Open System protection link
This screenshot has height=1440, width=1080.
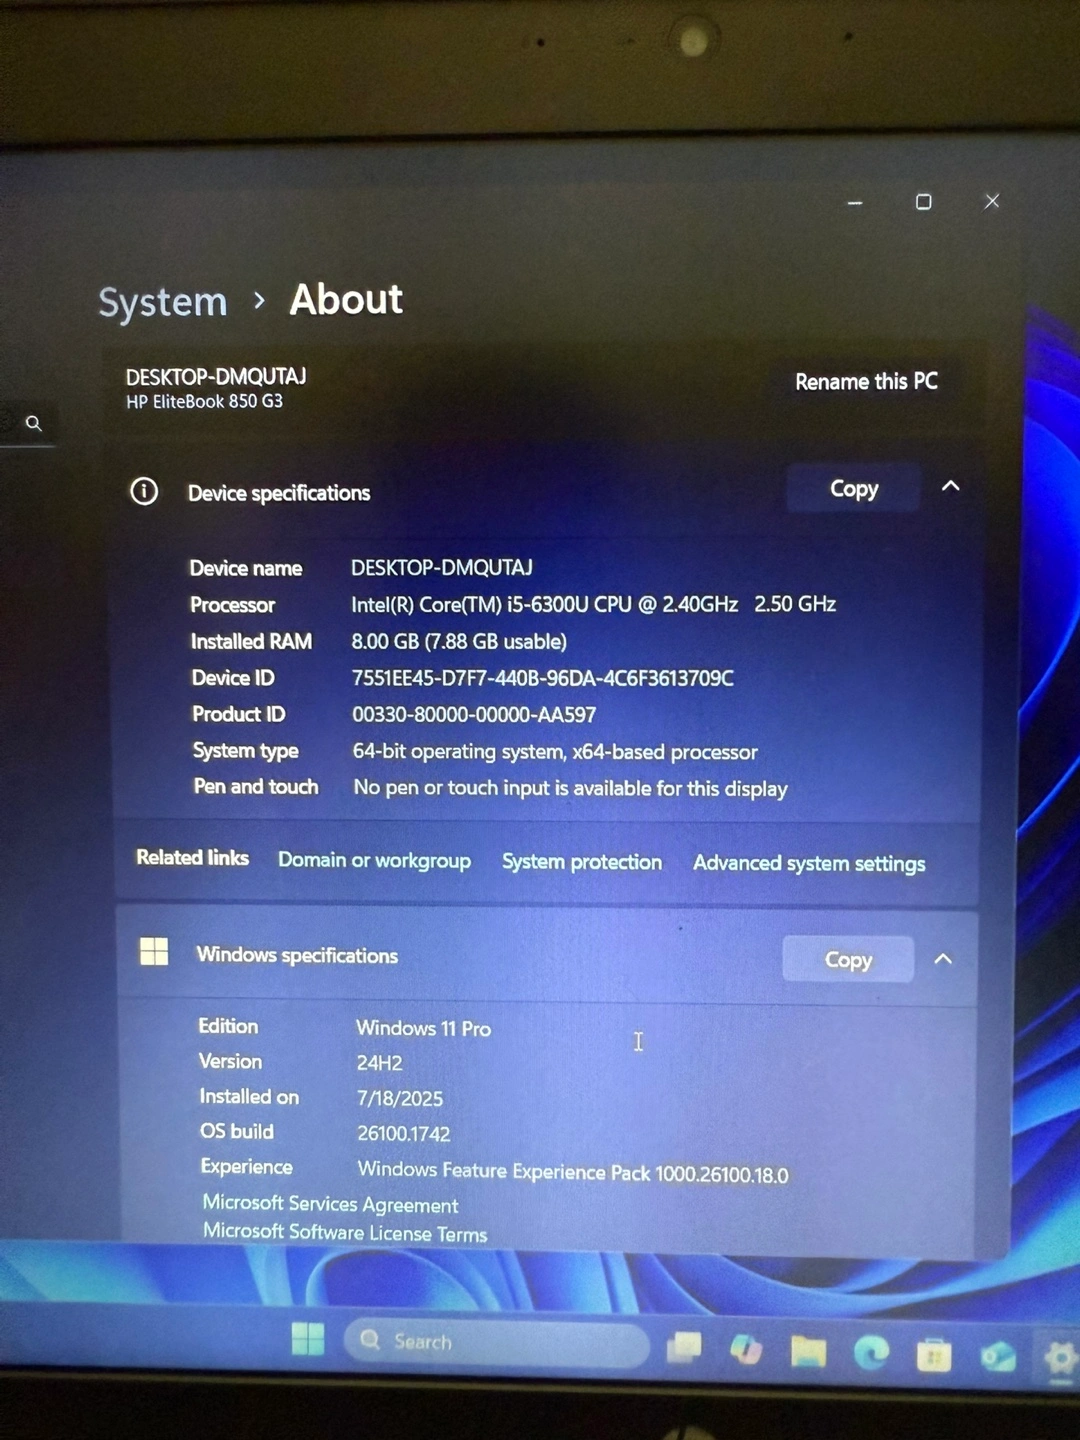coord(582,862)
